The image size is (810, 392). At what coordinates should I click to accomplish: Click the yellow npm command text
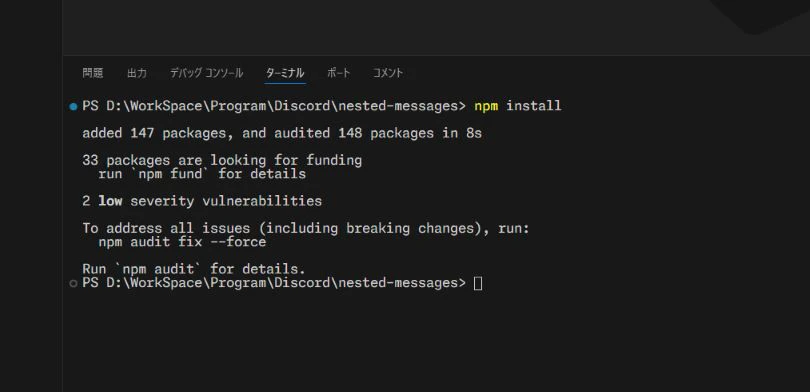point(486,106)
